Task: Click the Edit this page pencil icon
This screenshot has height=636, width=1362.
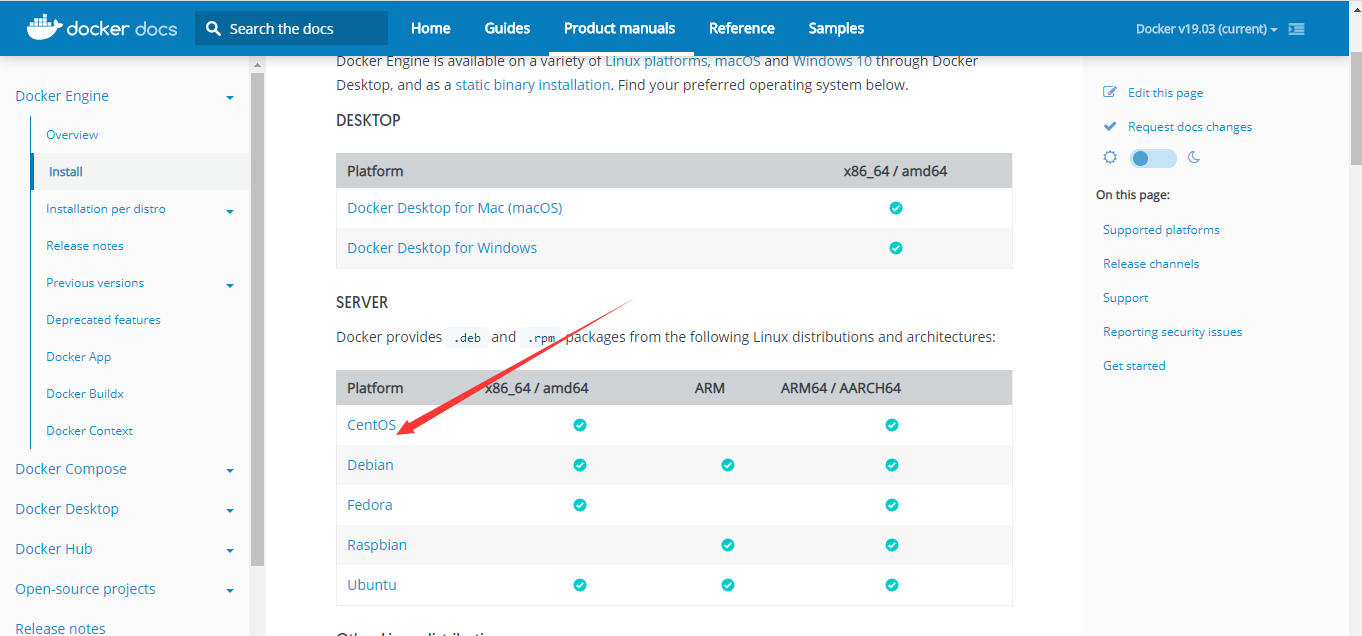Action: (x=1109, y=92)
